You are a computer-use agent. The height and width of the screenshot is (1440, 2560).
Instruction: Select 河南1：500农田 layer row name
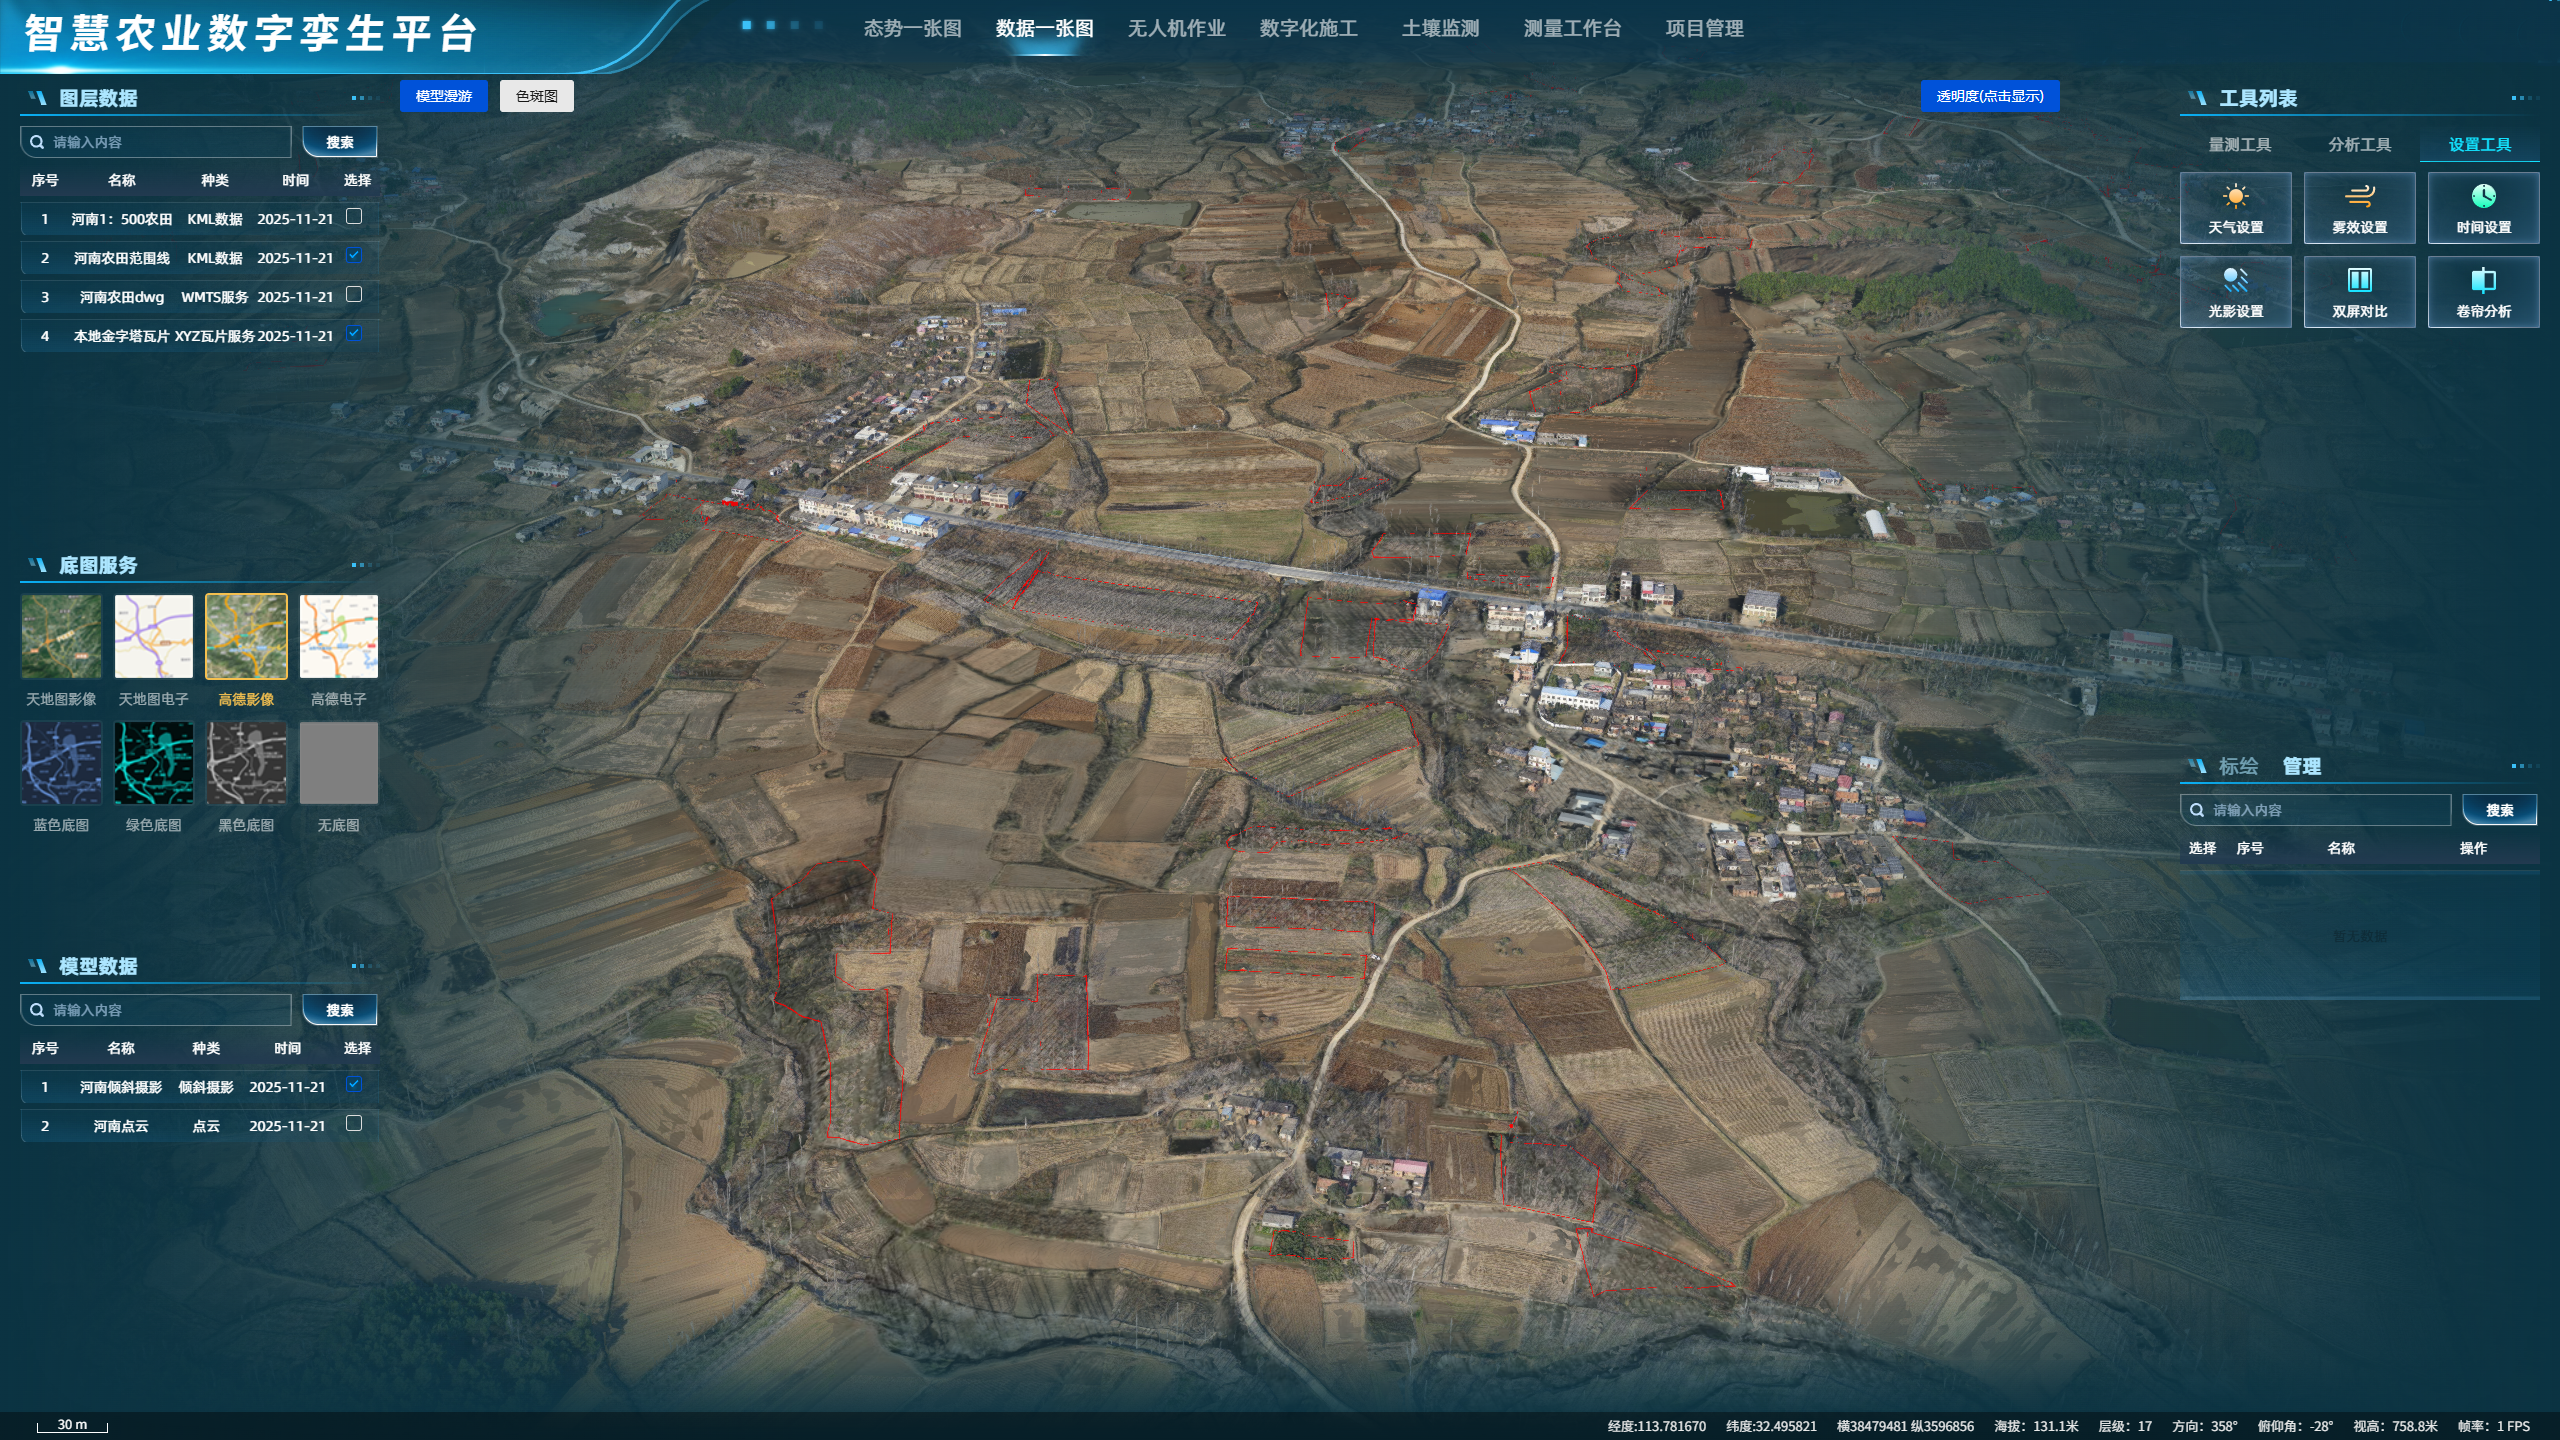click(122, 219)
